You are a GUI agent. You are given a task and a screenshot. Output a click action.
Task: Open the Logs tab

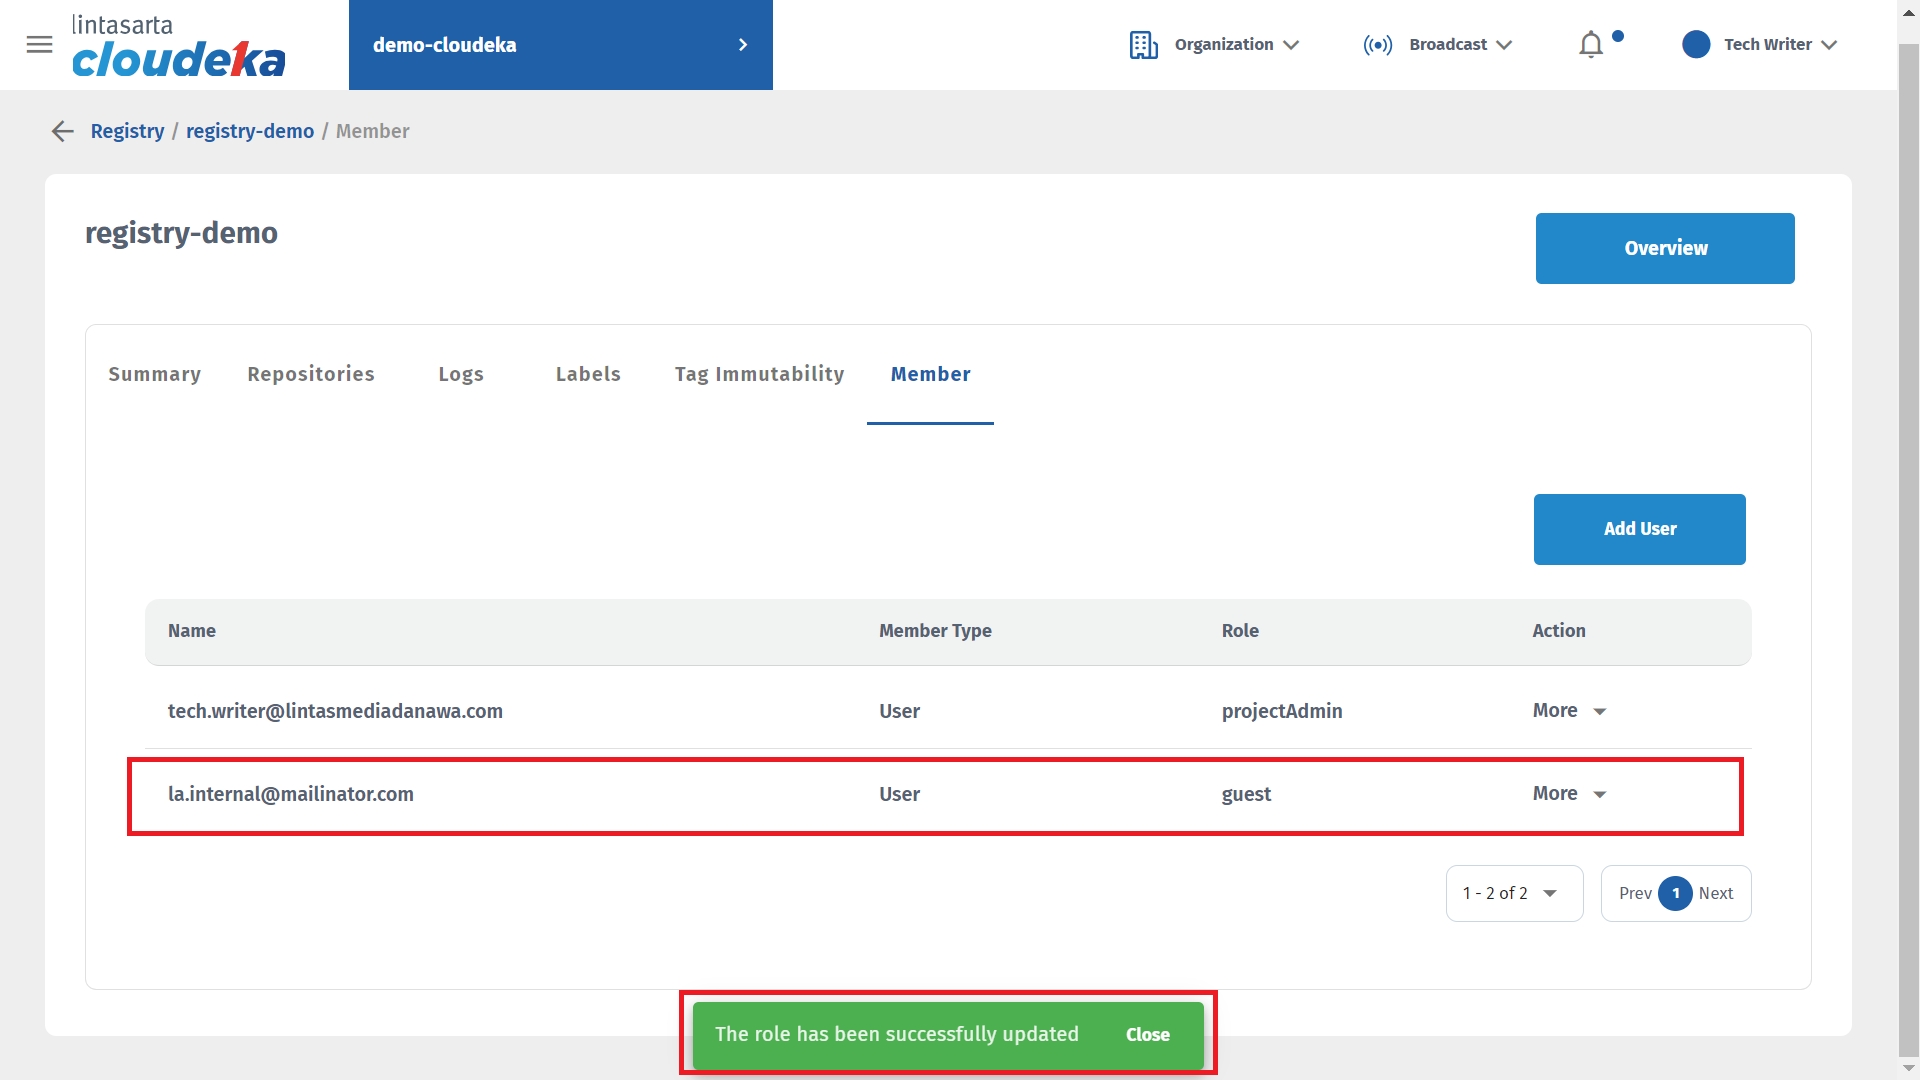click(460, 374)
